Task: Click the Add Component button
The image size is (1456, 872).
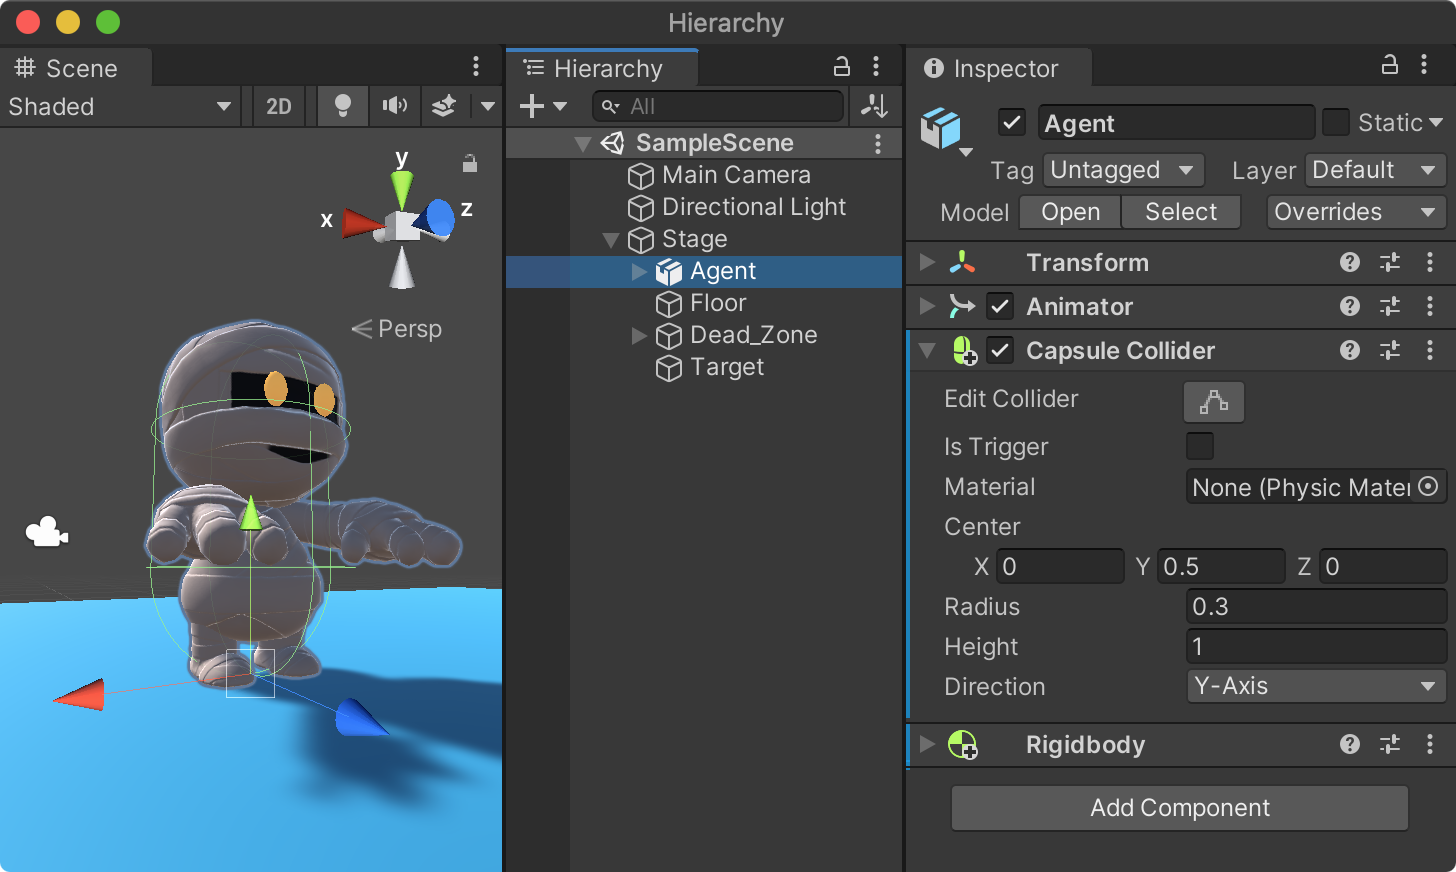Action: tap(1180, 808)
